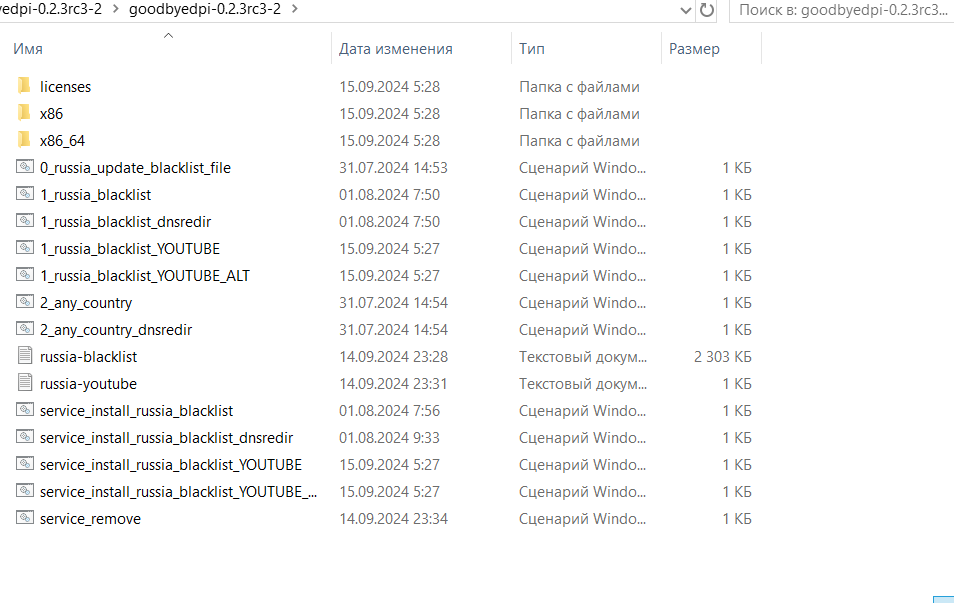954x603 pixels.
Task: Click the 2 303 КБ size value
Action: point(723,357)
